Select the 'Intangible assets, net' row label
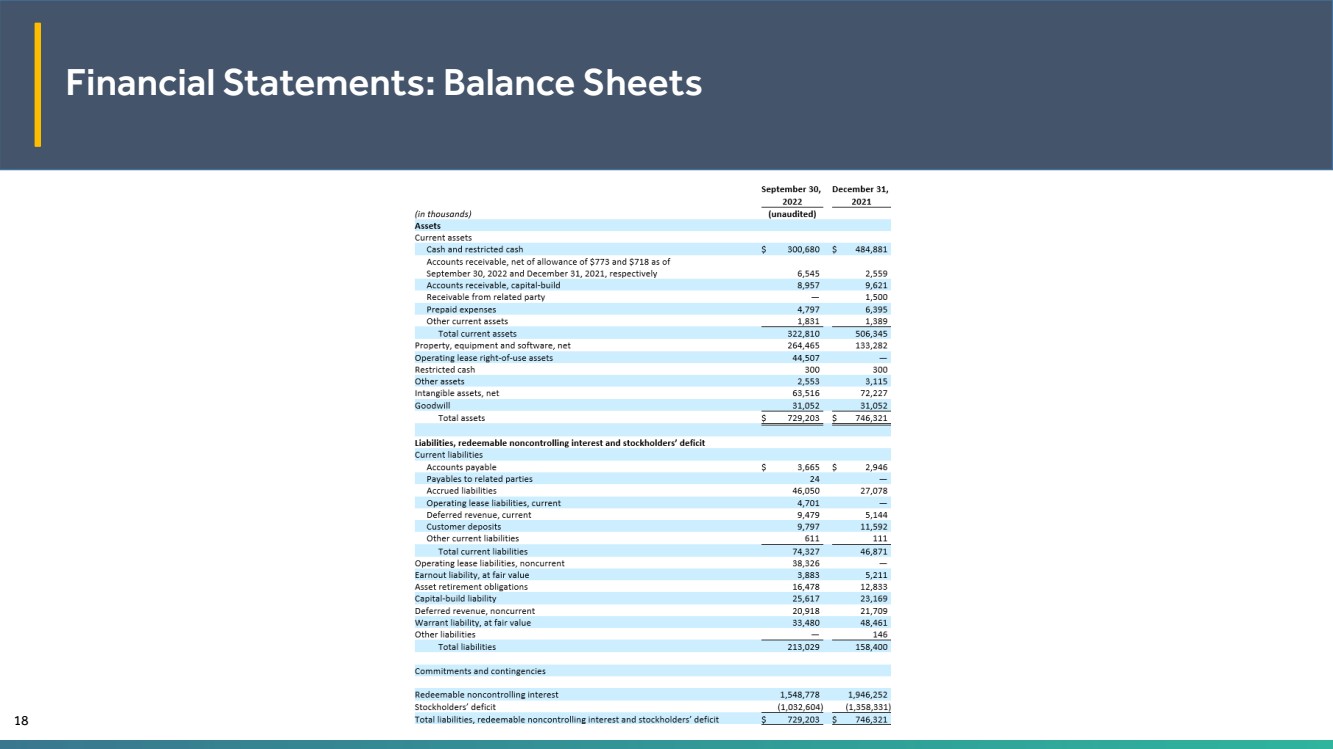The image size is (1333, 749). (x=456, y=394)
